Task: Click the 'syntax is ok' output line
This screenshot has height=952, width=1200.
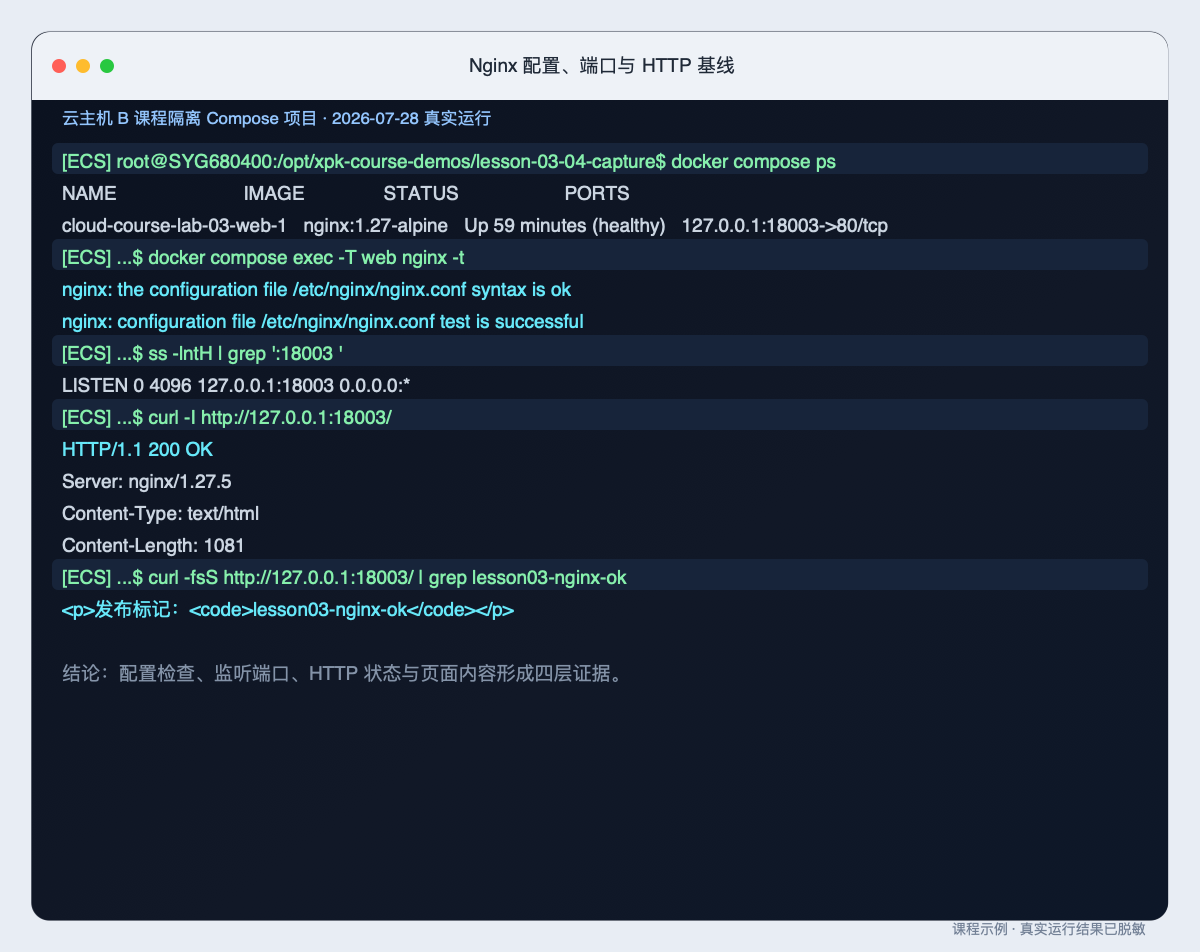Action: [317, 290]
